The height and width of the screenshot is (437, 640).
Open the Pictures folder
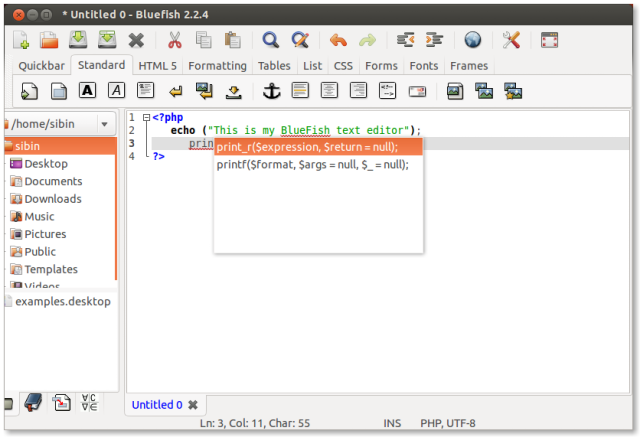60,234
